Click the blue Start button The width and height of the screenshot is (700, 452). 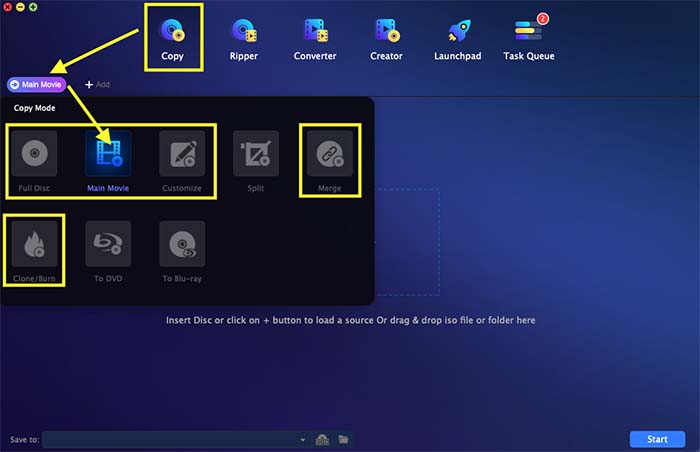tap(657, 439)
